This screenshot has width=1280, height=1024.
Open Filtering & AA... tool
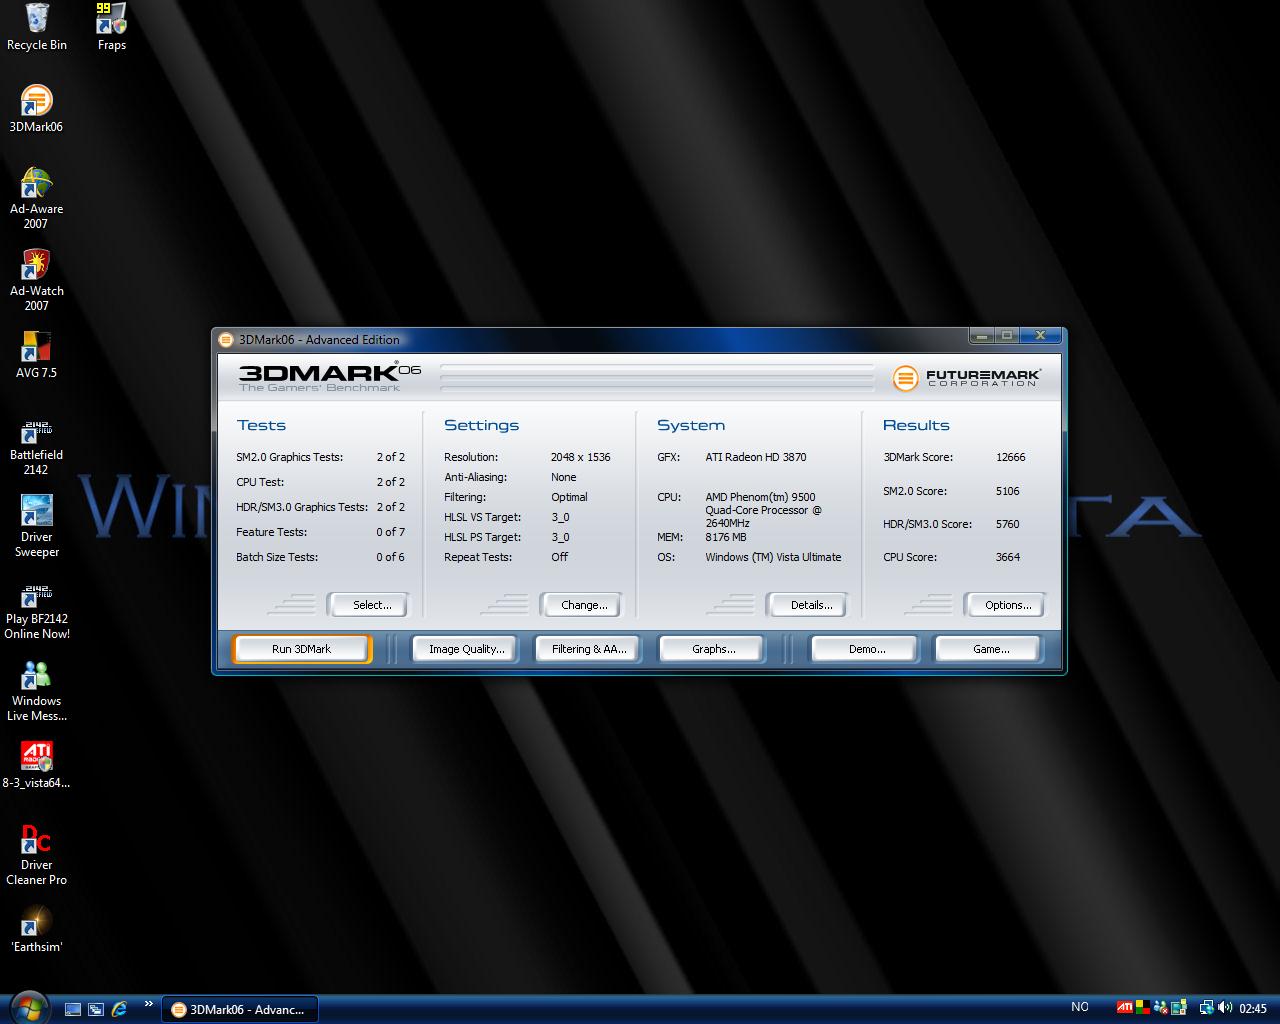[x=589, y=649]
